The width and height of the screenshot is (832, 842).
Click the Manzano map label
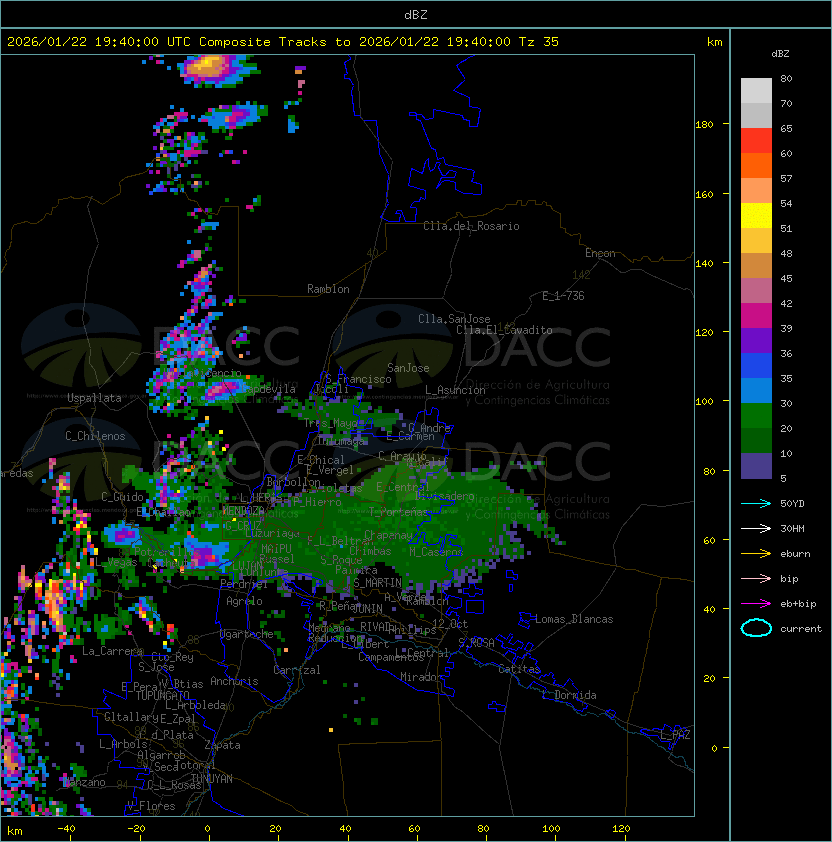coord(84,782)
